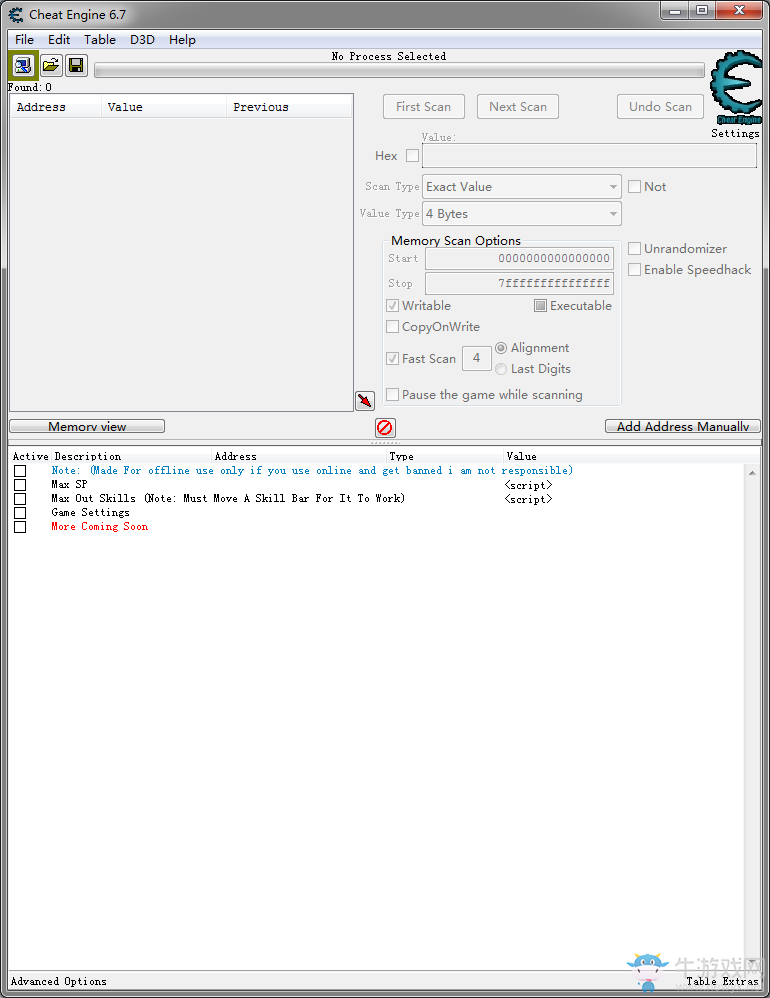Open Memory view

(x=87, y=426)
